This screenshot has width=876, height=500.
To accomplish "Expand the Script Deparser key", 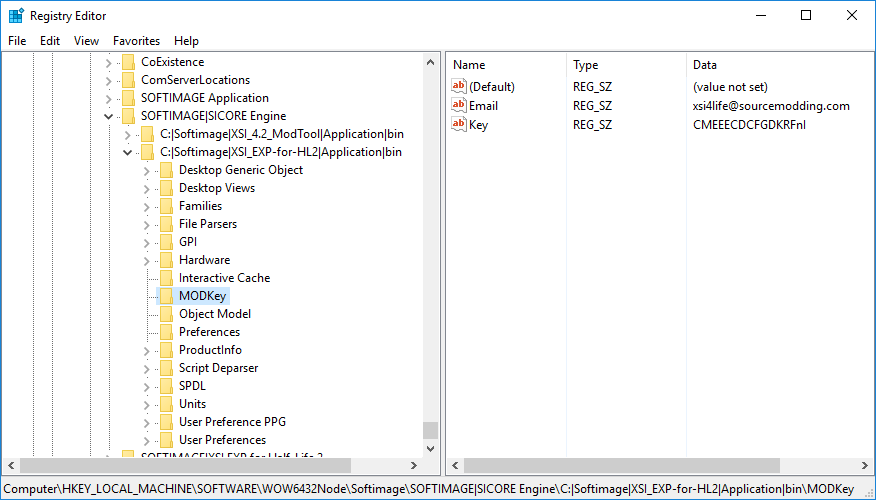I will point(146,369).
